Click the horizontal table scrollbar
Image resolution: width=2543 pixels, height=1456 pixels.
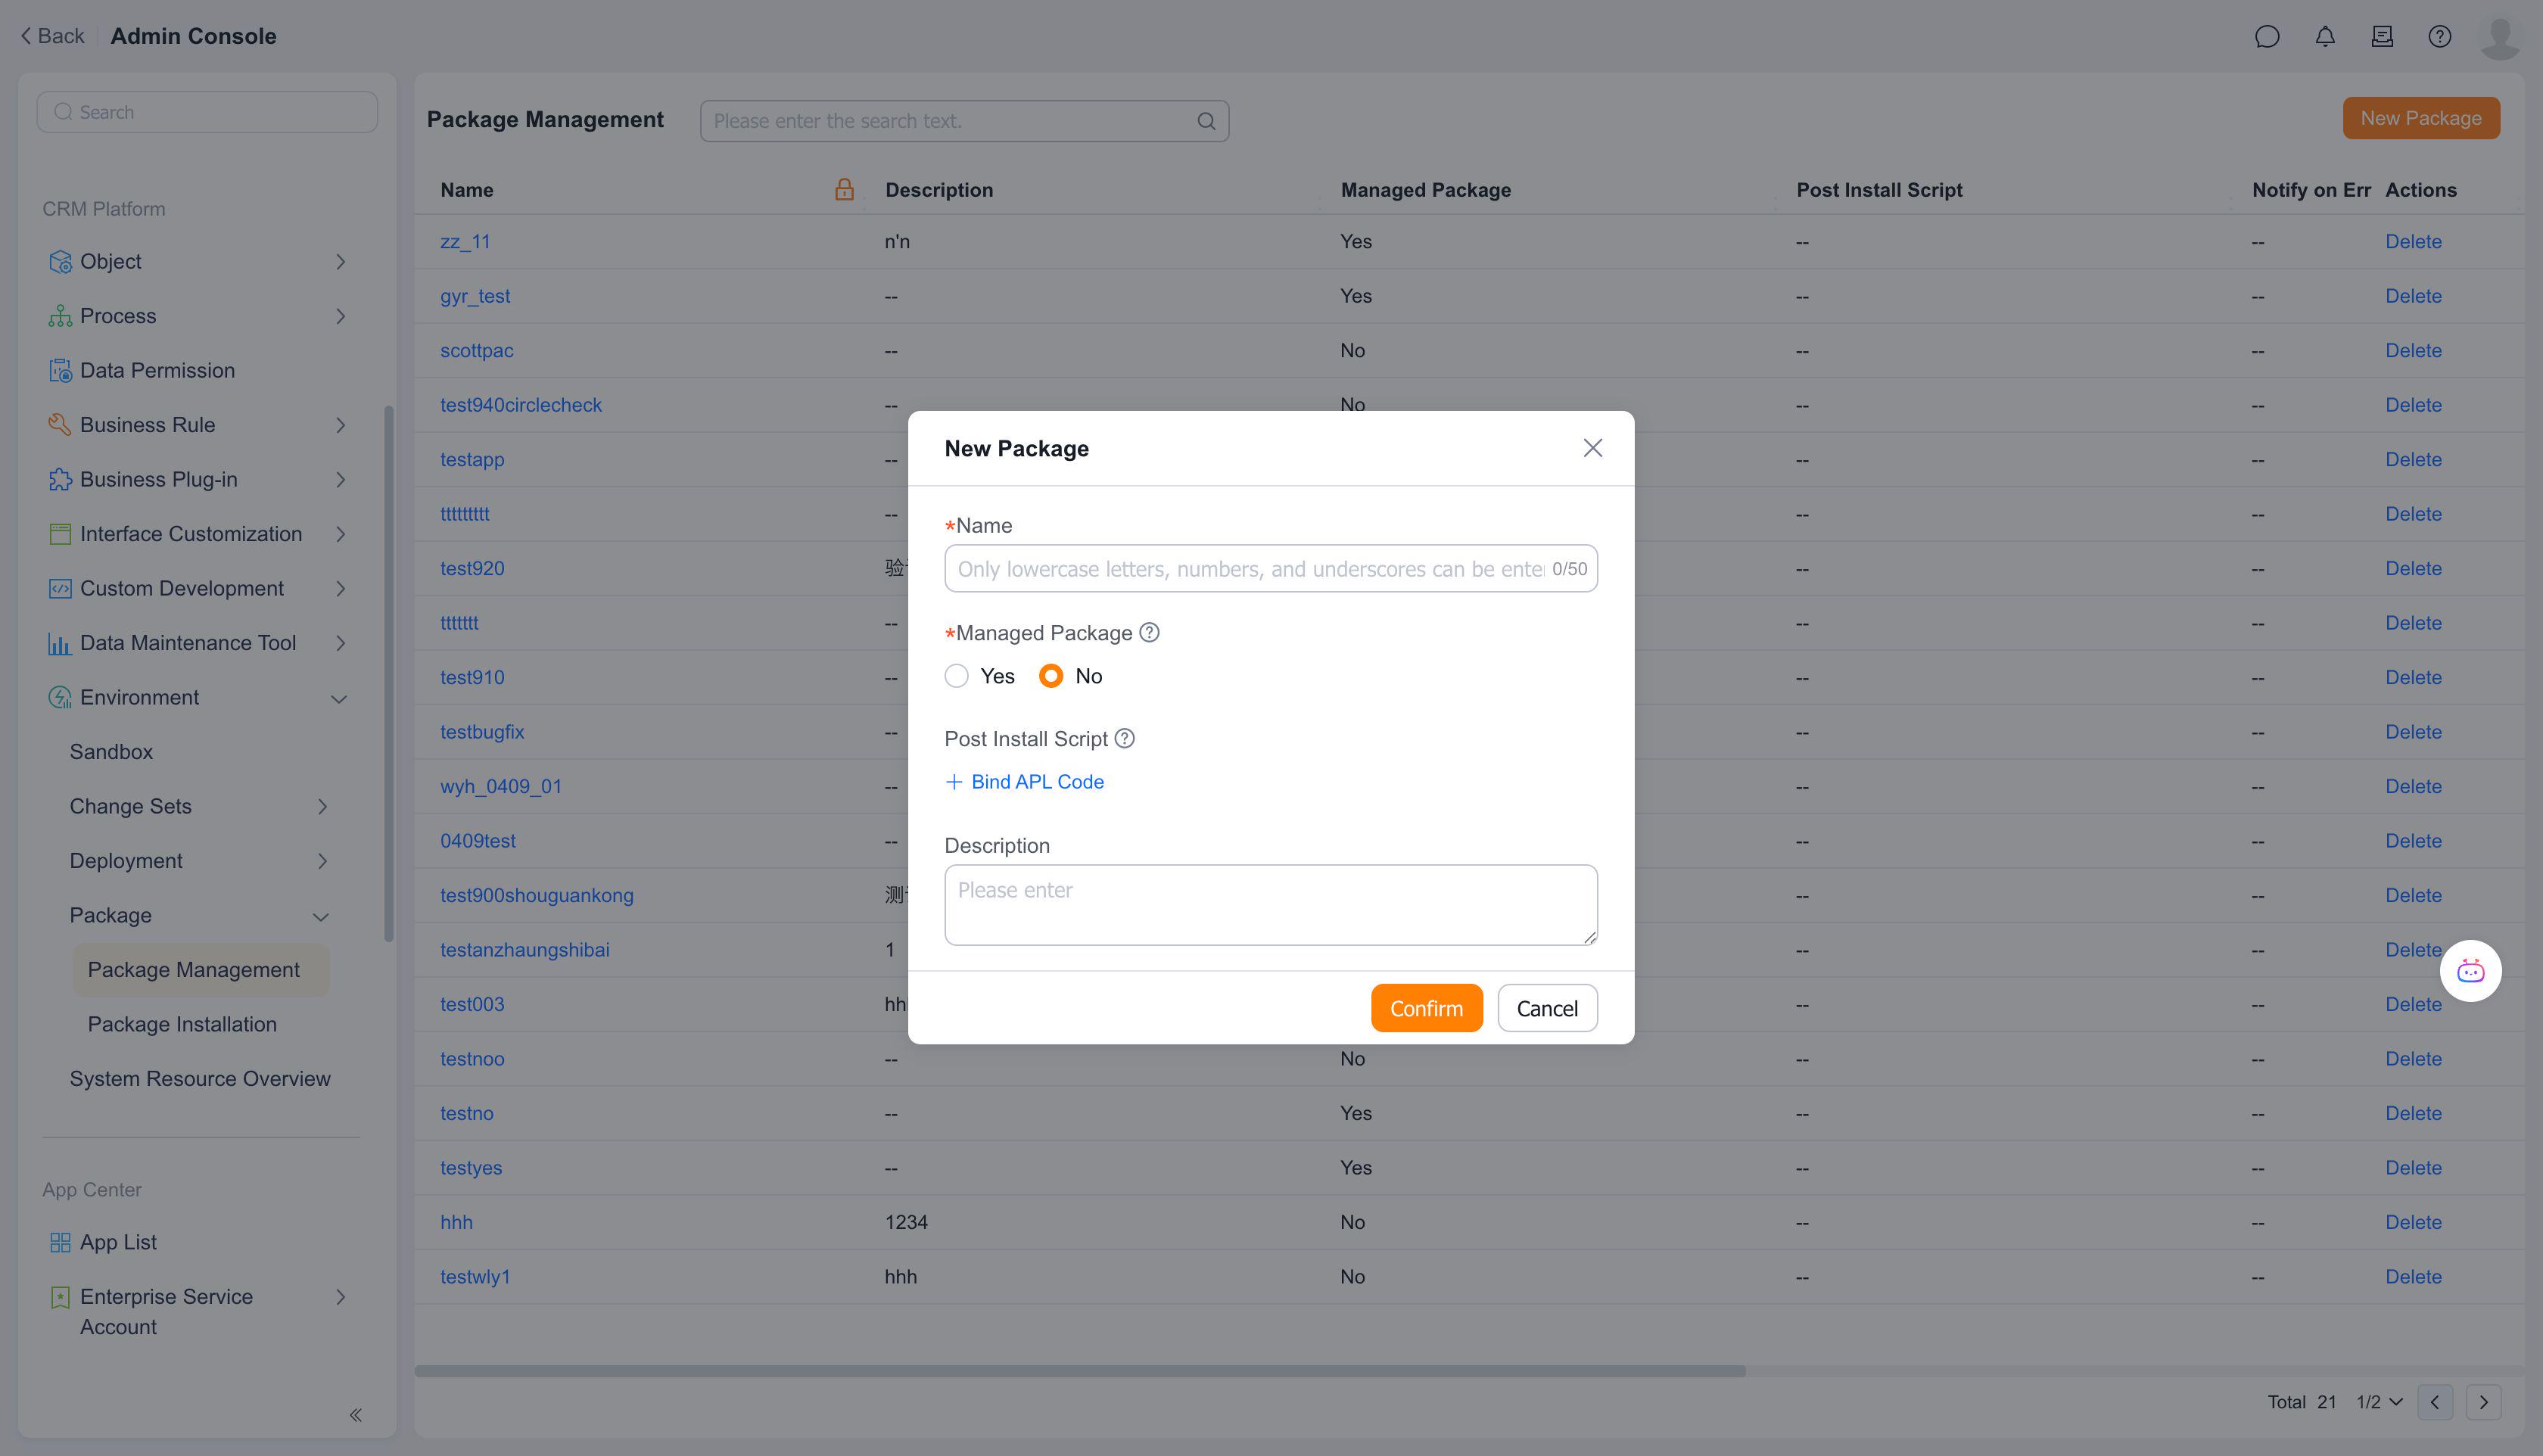click(1080, 1370)
